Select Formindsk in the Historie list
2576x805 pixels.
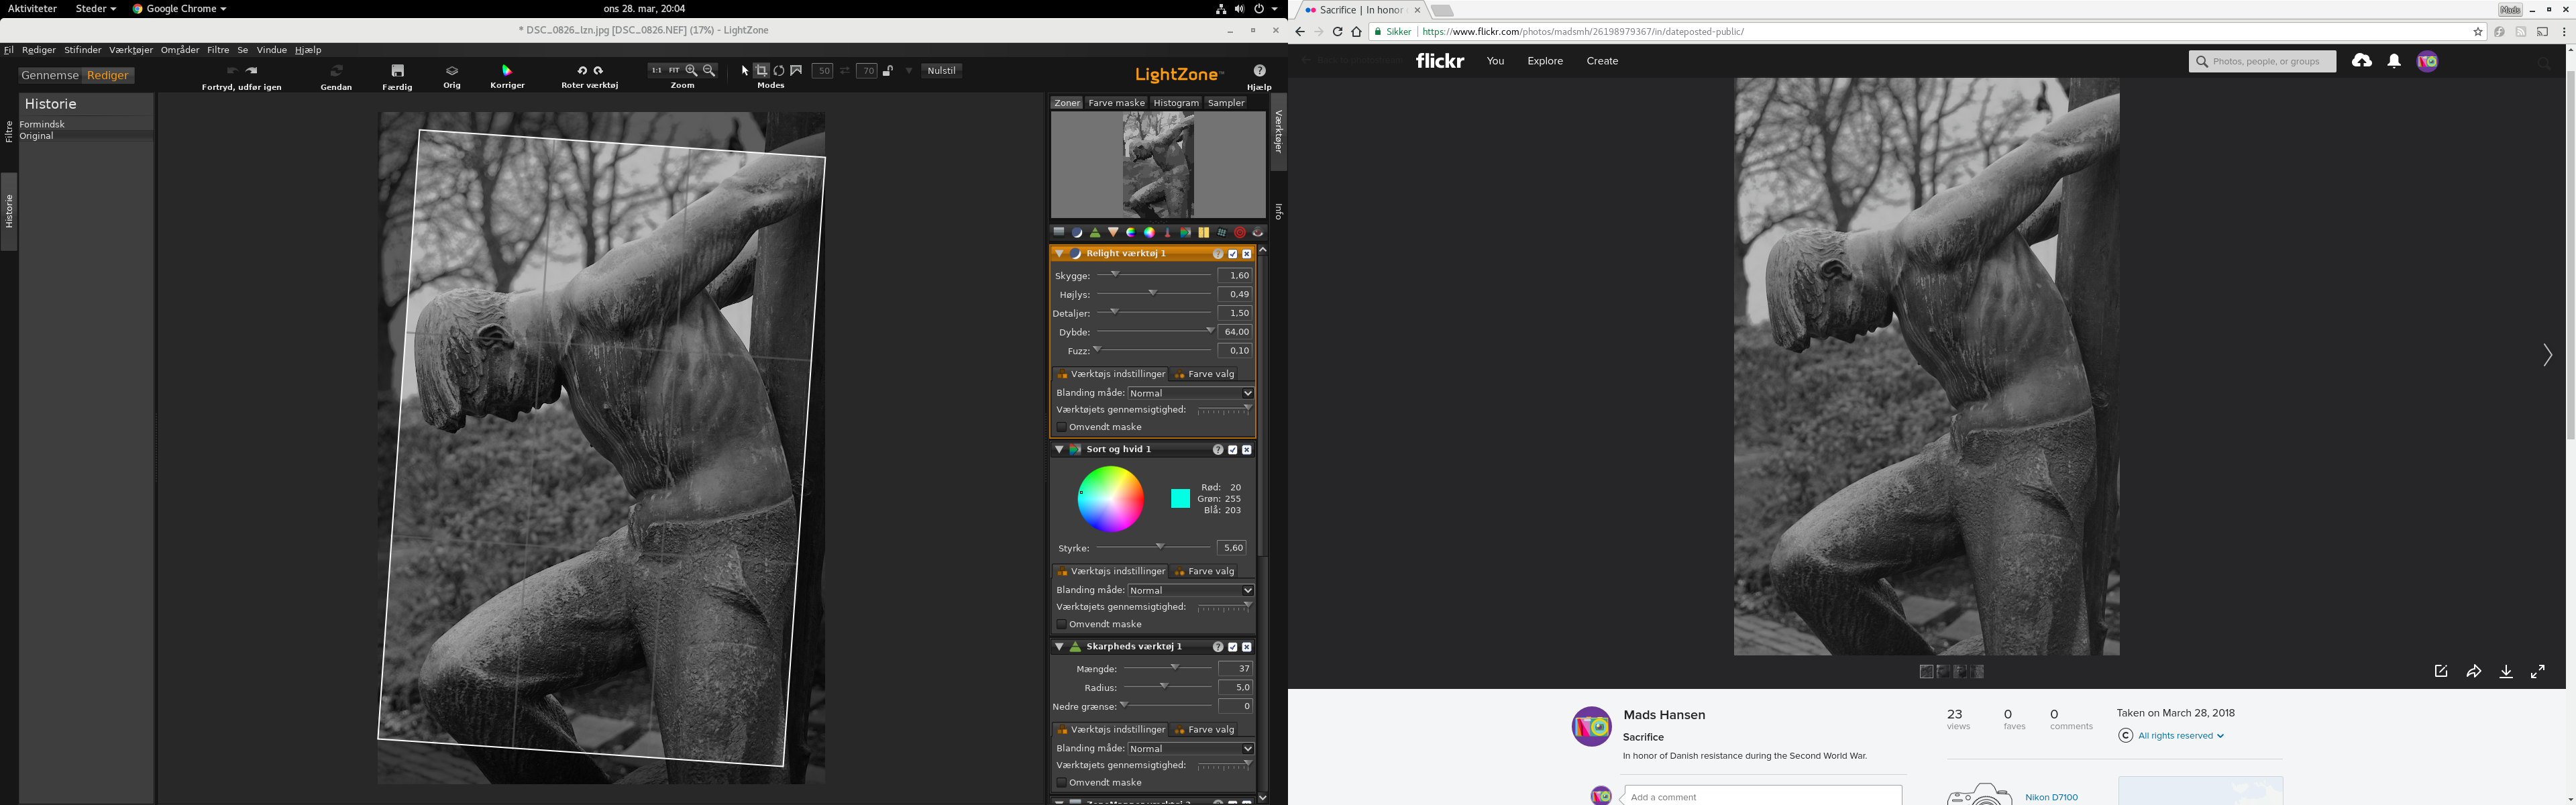click(86, 124)
